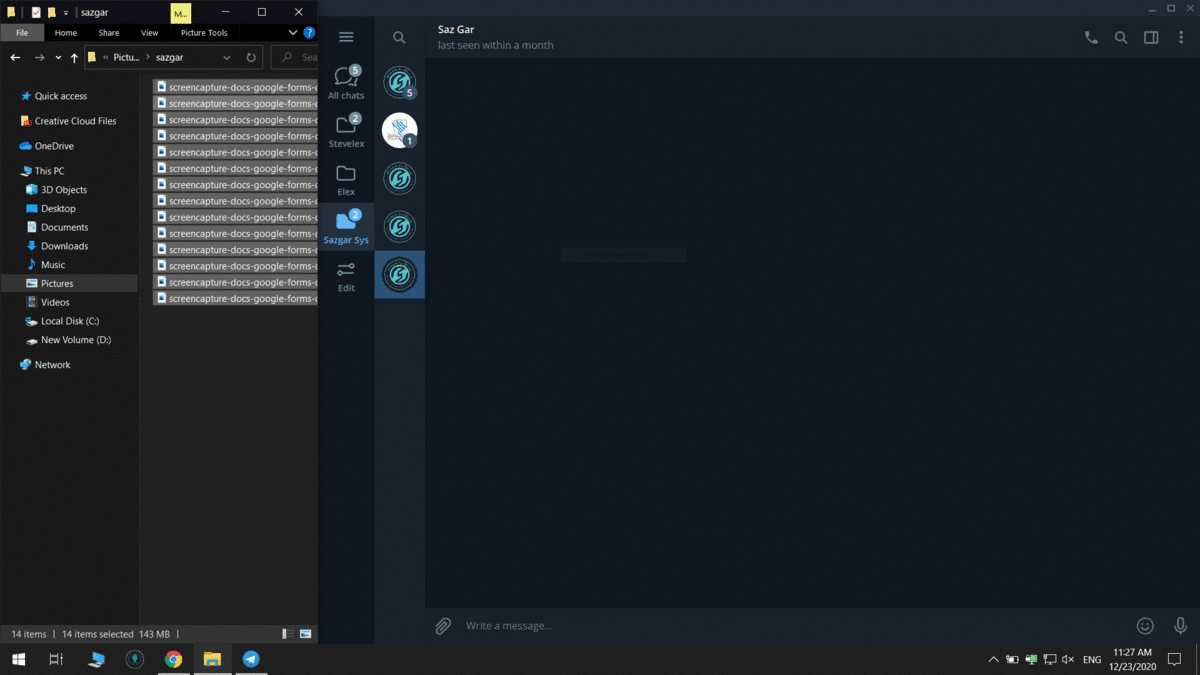Screen dimensions: 1200x675
Task: Open the three-dot menu in the chat header
Action: point(1181,36)
